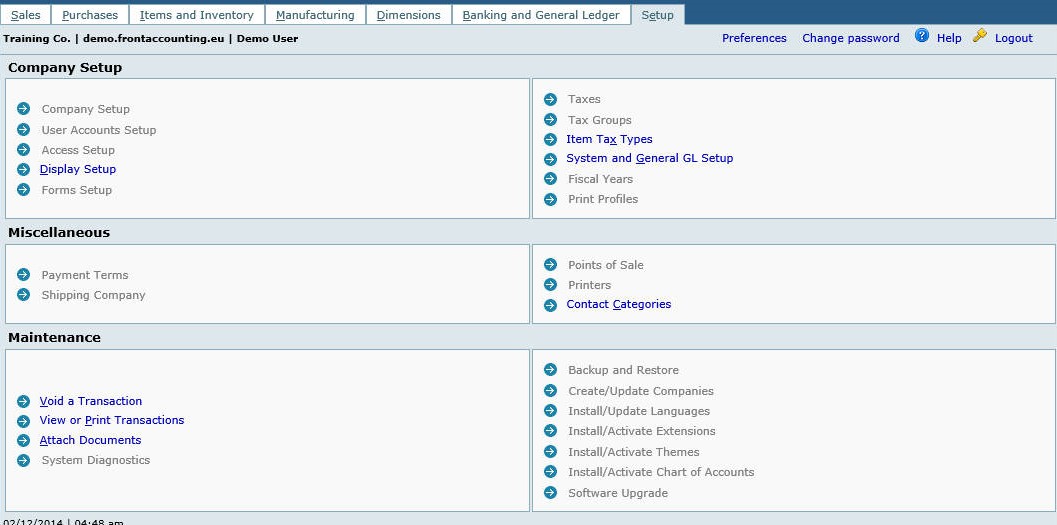The image size is (1057, 525).
Task: Open the Preferences link
Action: click(754, 38)
